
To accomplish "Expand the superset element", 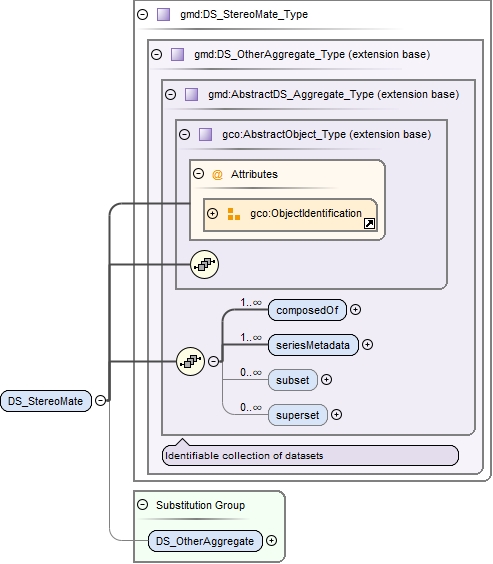I will click(336, 415).
